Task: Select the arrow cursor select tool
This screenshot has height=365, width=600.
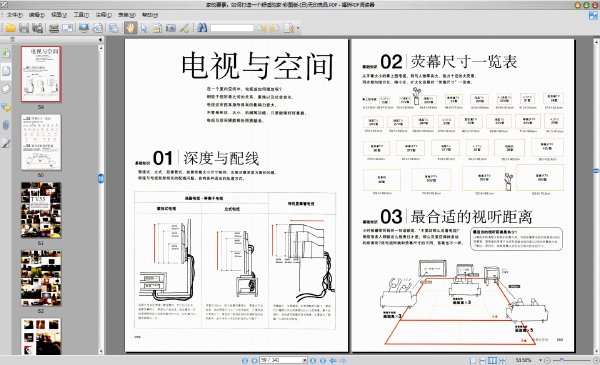Action: (x=144, y=28)
